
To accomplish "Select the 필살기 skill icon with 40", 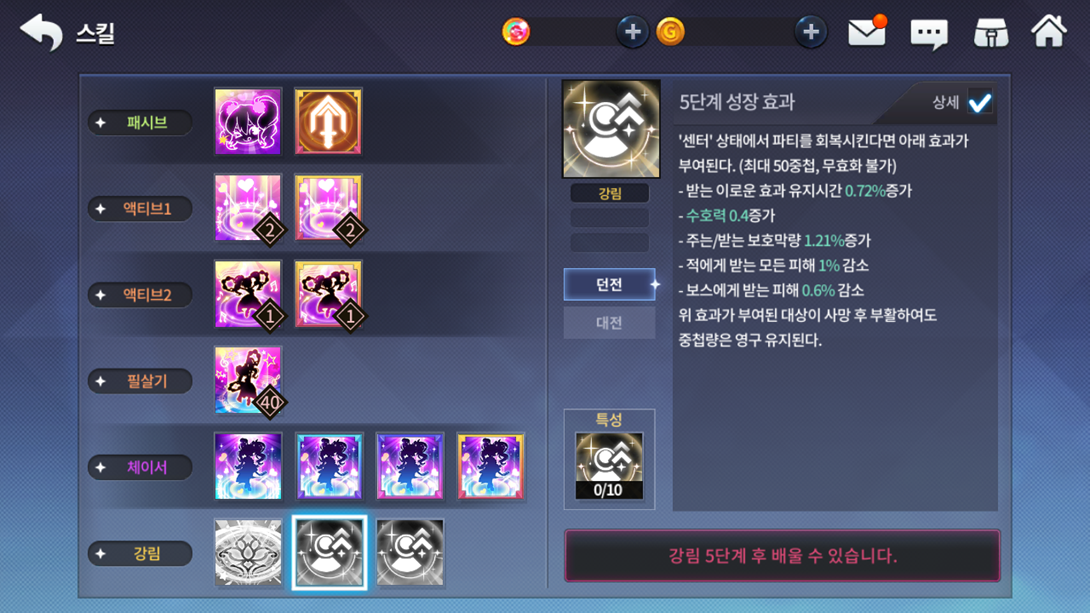I will (x=248, y=380).
